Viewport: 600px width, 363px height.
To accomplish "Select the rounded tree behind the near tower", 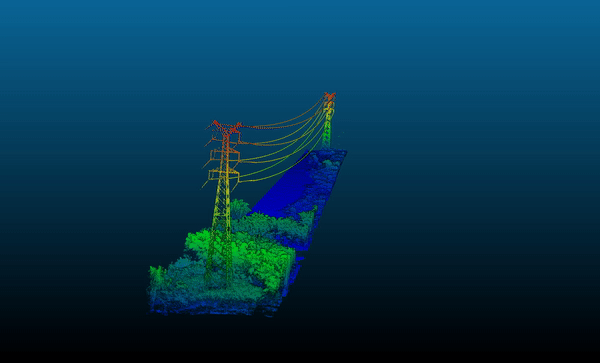I will [240, 208].
